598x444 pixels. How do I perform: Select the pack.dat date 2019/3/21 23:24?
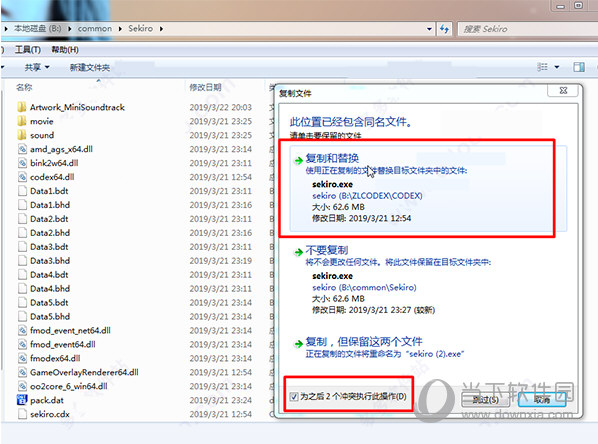pyautogui.click(x=220, y=400)
